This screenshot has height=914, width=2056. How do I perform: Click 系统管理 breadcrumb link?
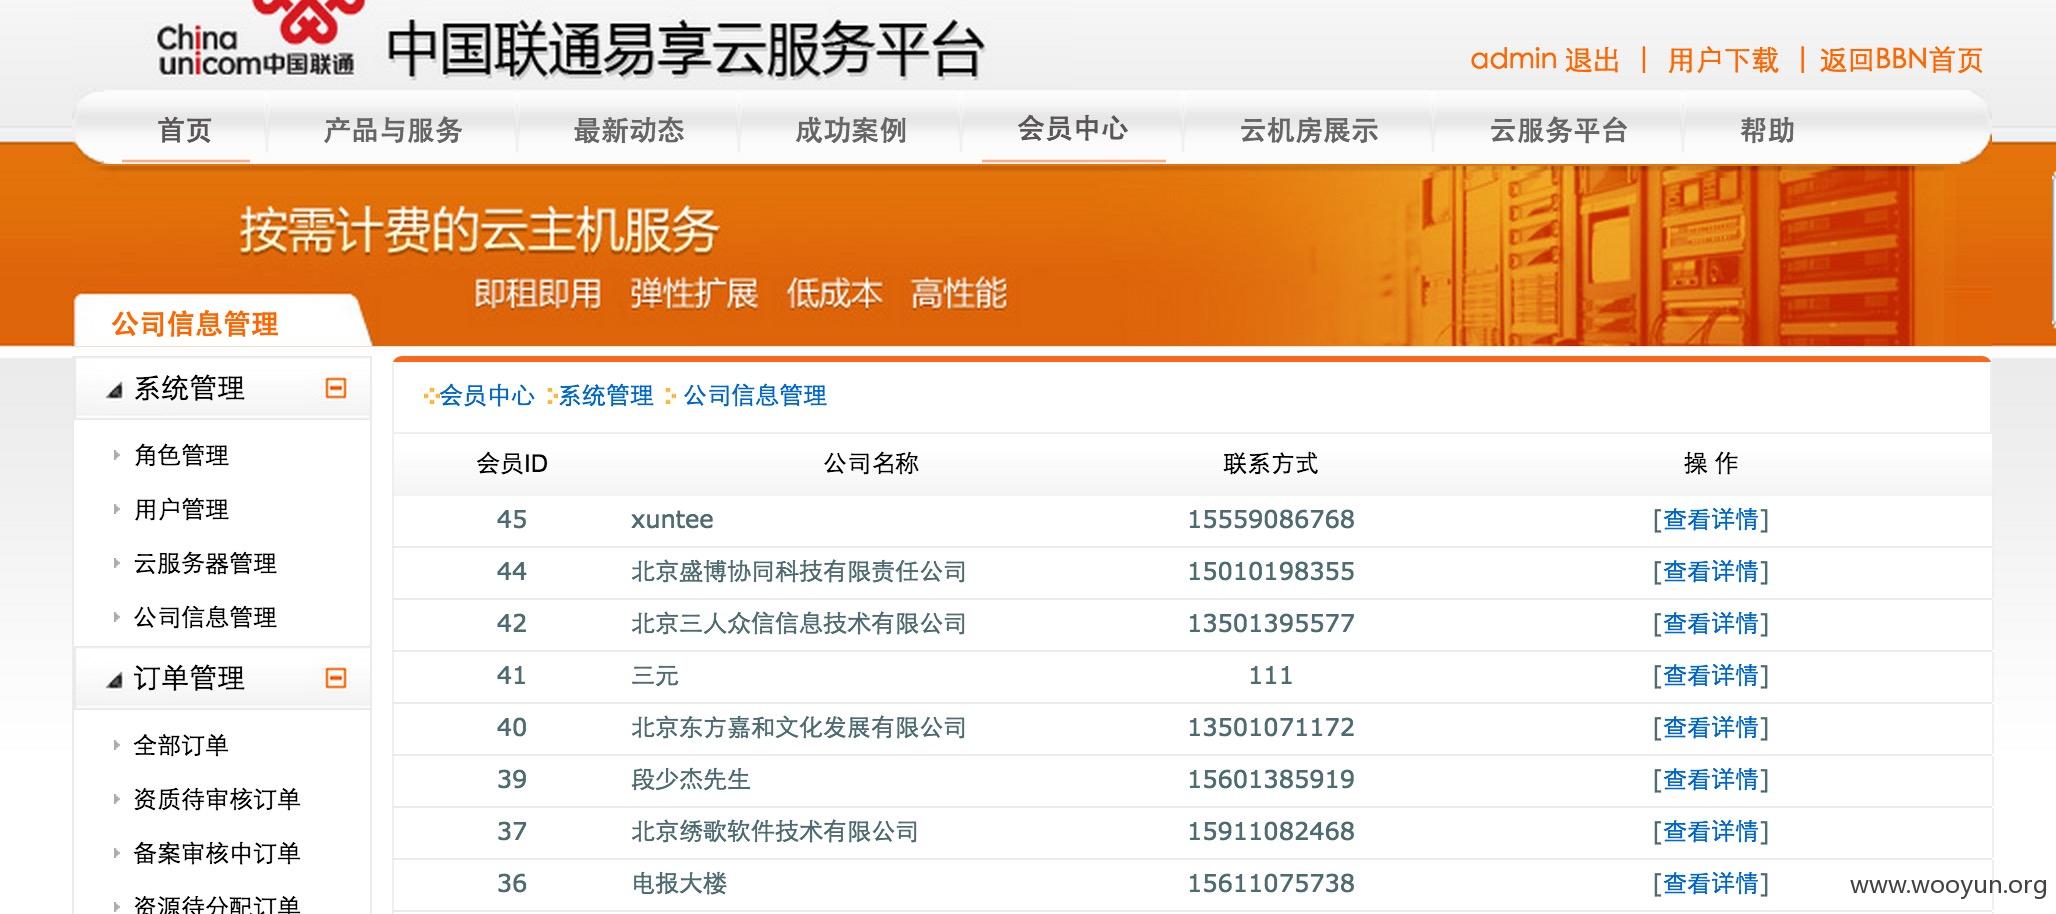click(x=605, y=396)
